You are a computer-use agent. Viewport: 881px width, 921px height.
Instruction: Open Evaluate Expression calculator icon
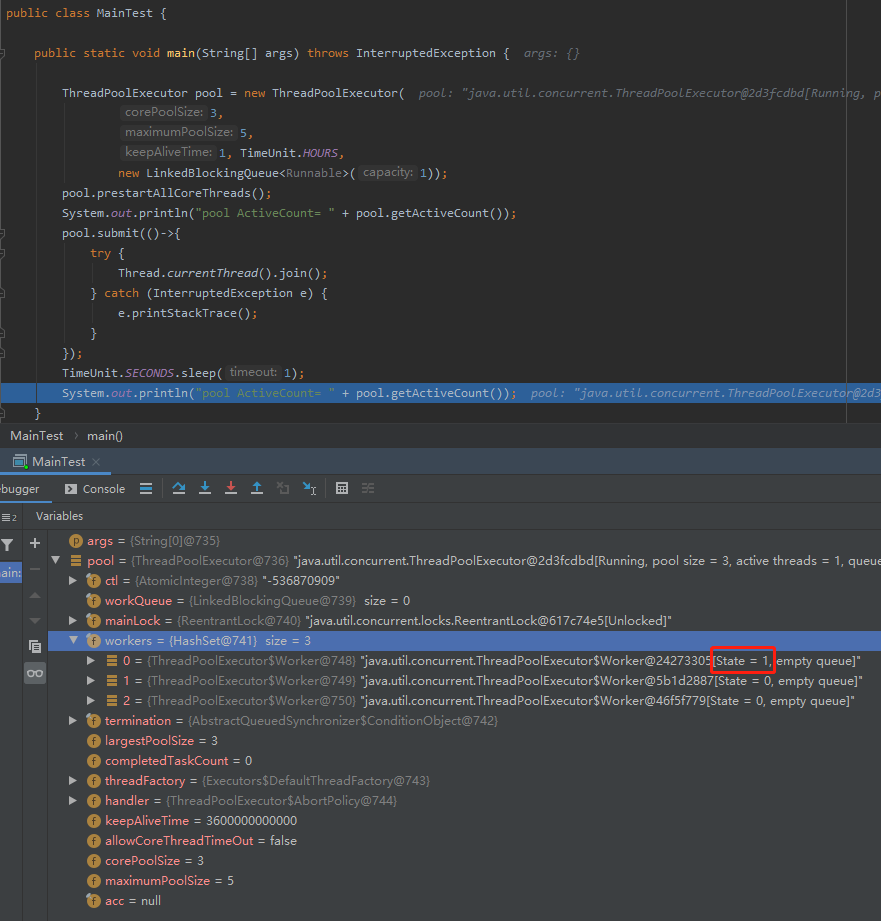coord(342,488)
